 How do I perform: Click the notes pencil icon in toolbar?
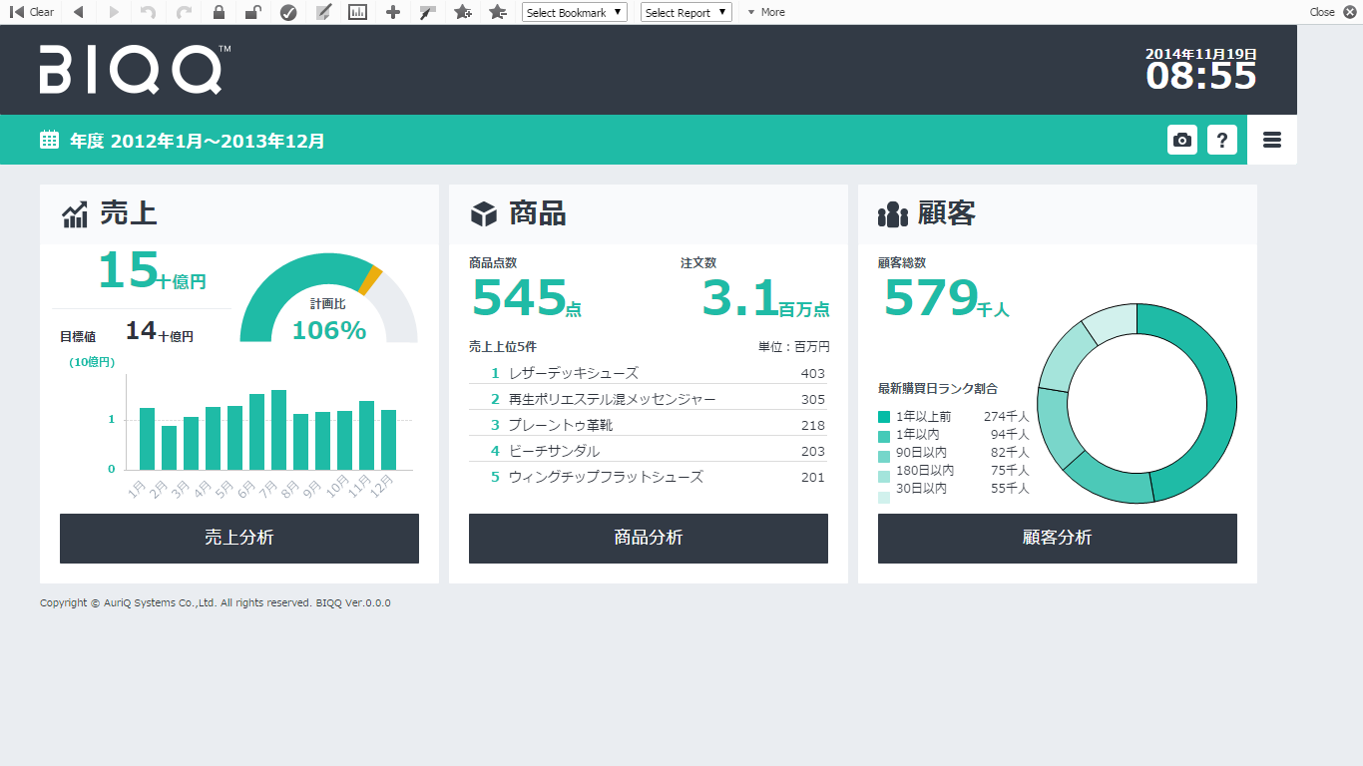(x=323, y=12)
